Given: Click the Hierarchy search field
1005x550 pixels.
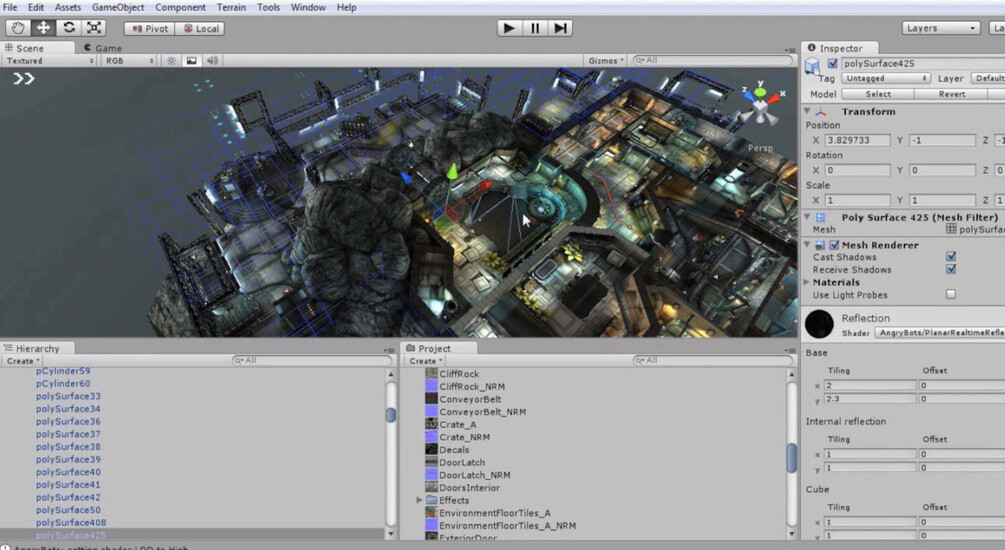Looking at the screenshot, I should pyautogui.click(x=311, y=360).
